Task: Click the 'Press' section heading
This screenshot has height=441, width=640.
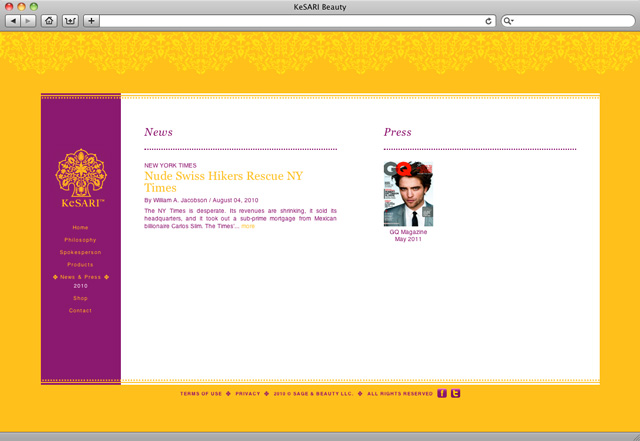Action: click(x=398, y=132)
